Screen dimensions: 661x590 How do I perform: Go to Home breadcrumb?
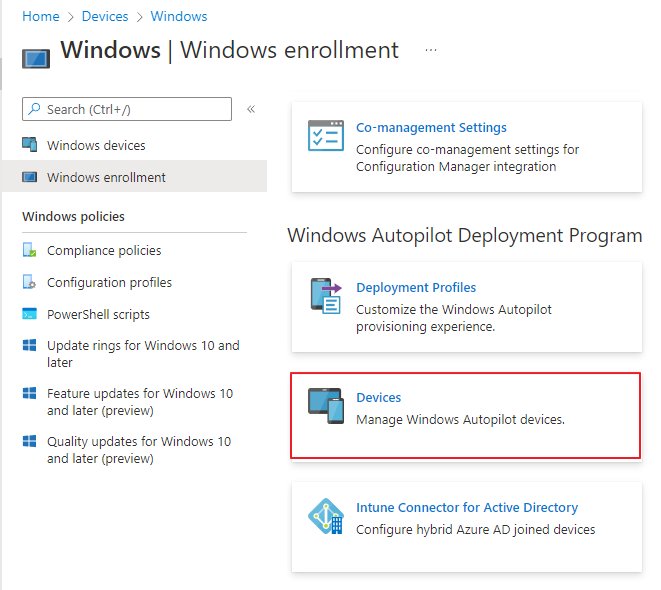41,16
